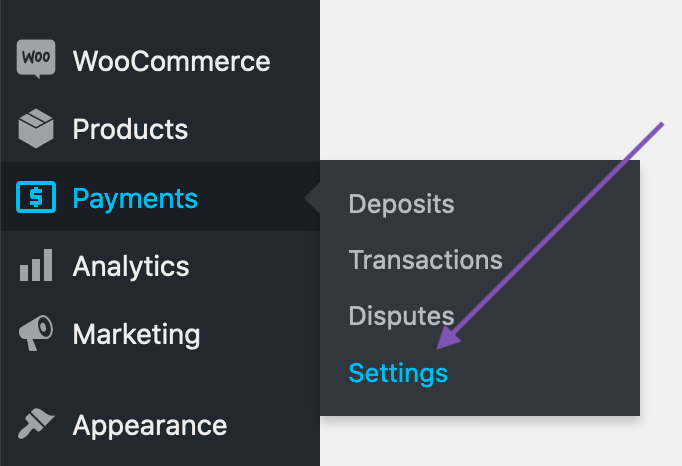Viewport: 682px width, 466px height.
Task: Open Disputes in the Payments submenu
Action: 401,316
